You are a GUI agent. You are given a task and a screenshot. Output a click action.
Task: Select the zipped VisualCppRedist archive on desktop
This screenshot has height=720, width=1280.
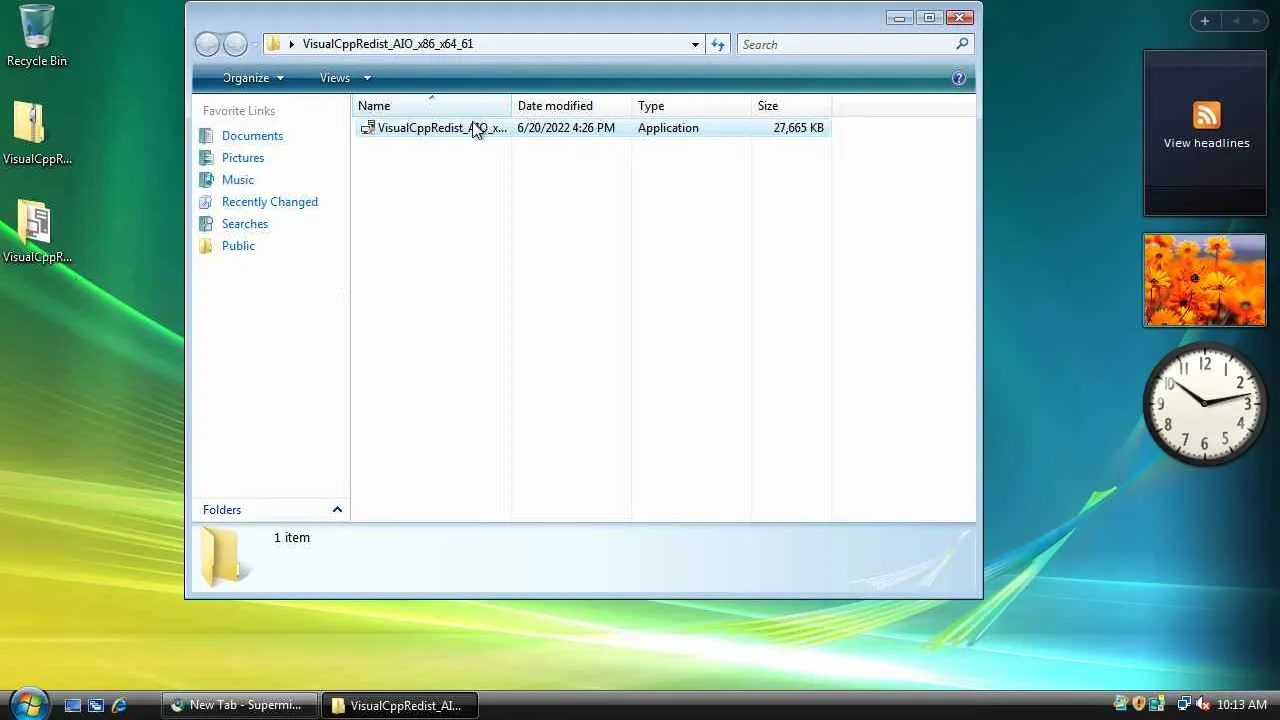37,132
